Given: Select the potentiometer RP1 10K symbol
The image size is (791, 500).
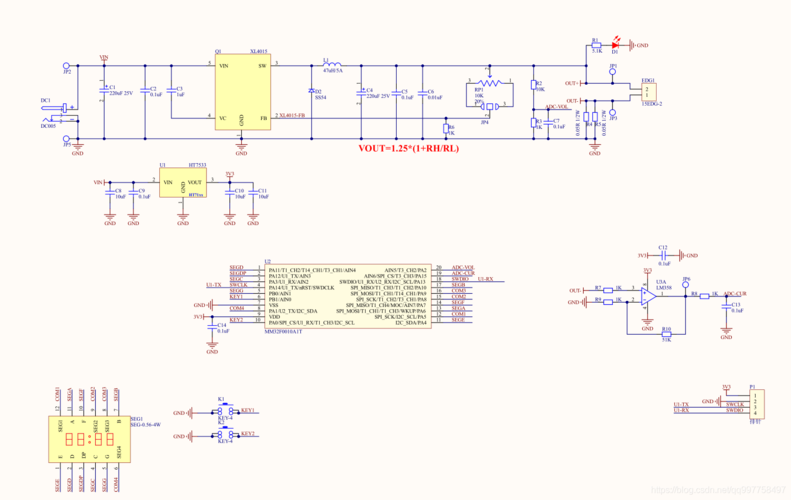Looking at the screenshot, I should tap(490, 82).
